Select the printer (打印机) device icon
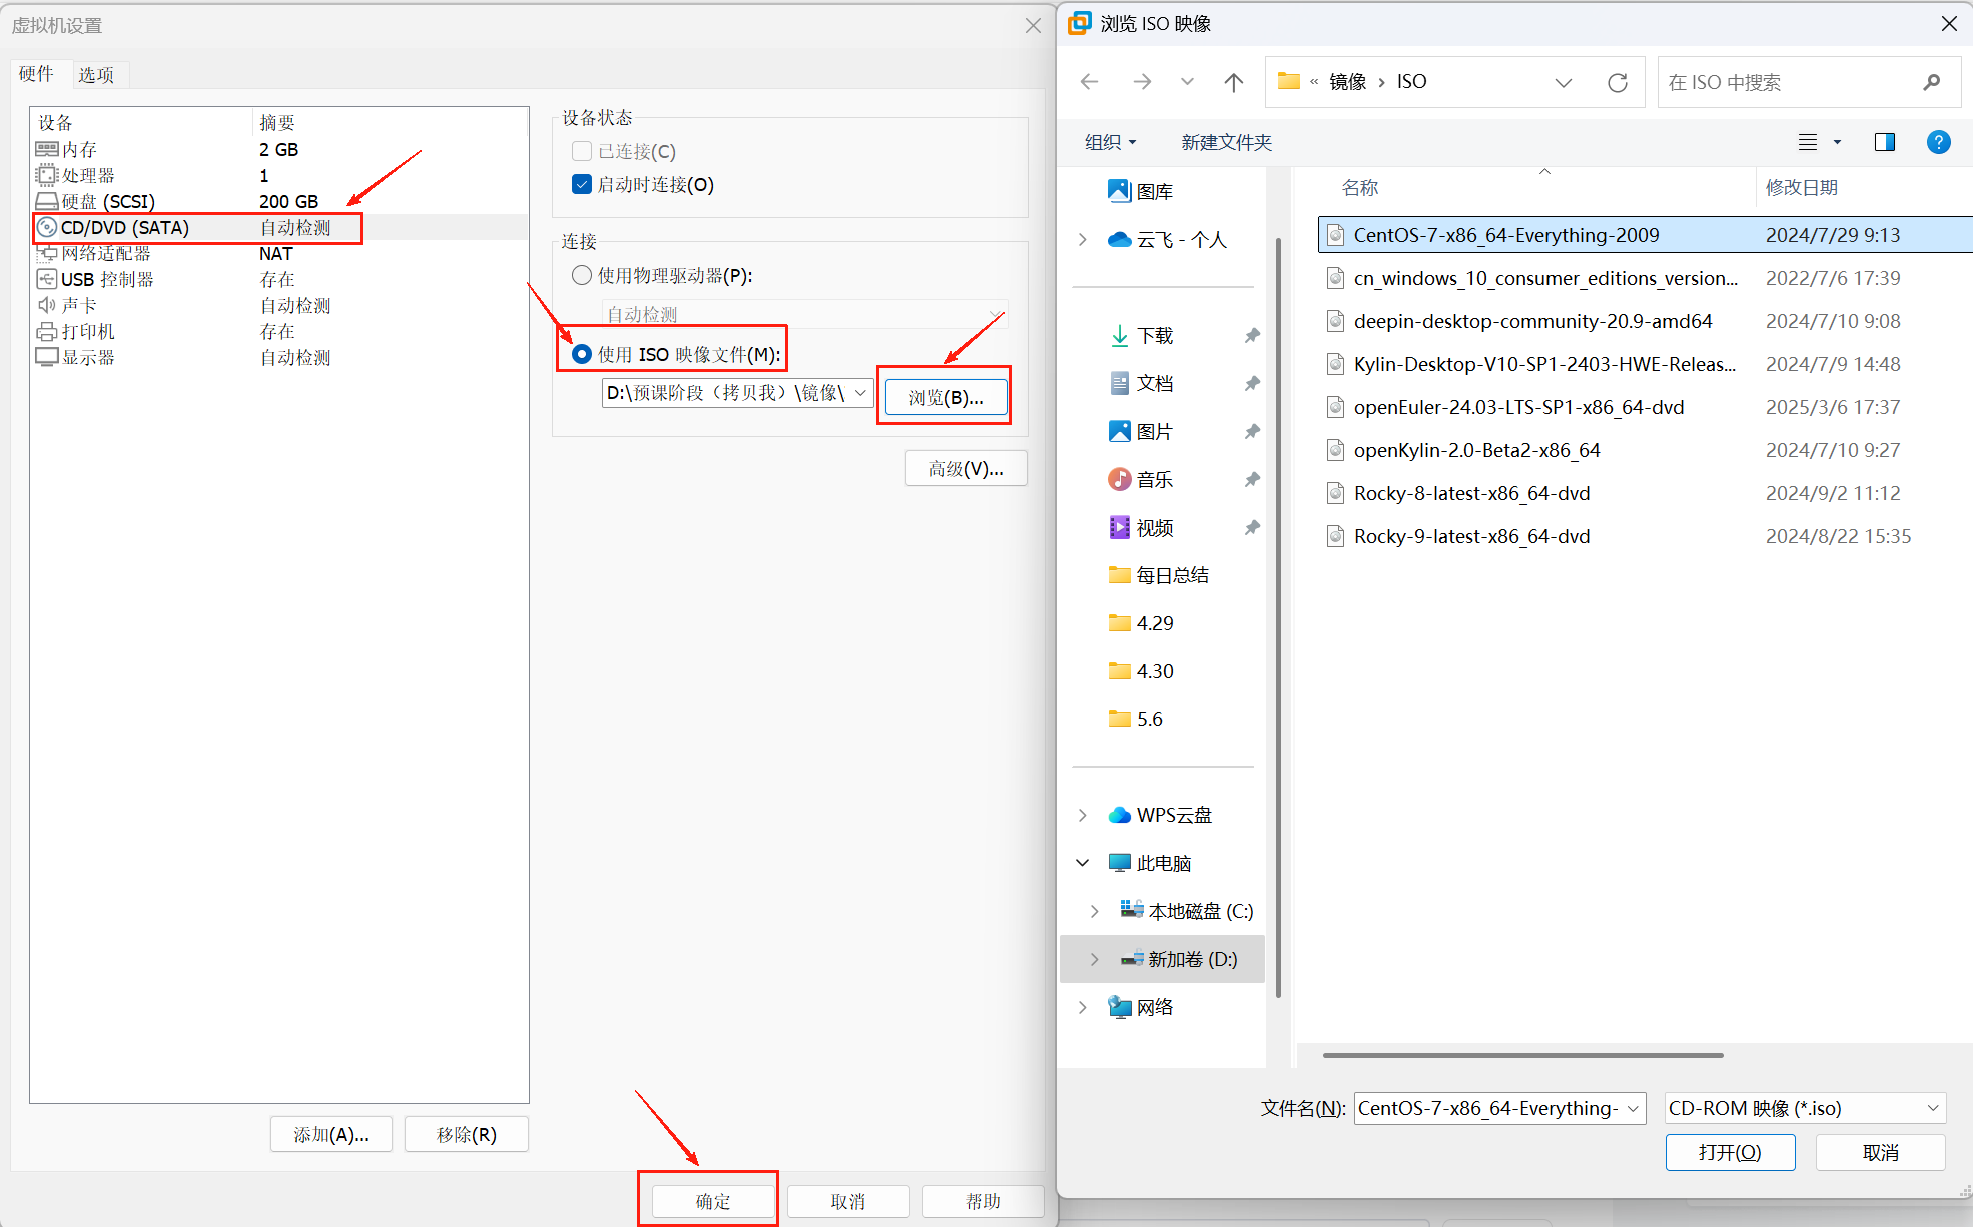The image size is (1973, 1227). point(47,331)
